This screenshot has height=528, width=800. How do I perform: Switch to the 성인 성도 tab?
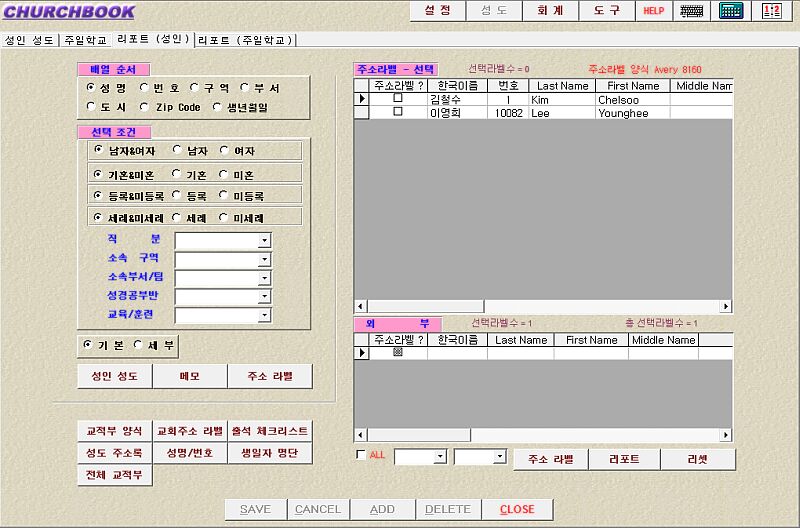coord(30,40)
